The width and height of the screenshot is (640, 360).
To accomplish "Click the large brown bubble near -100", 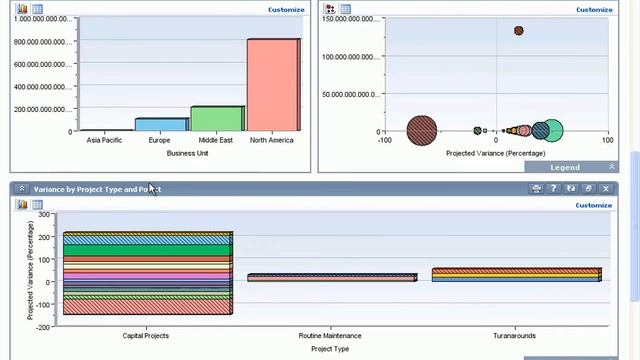I will [x=422, y=131].
